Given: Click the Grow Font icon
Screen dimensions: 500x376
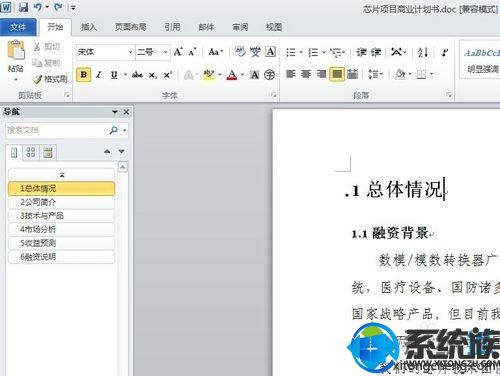Looking at the screenshot, I should point(178,52).
